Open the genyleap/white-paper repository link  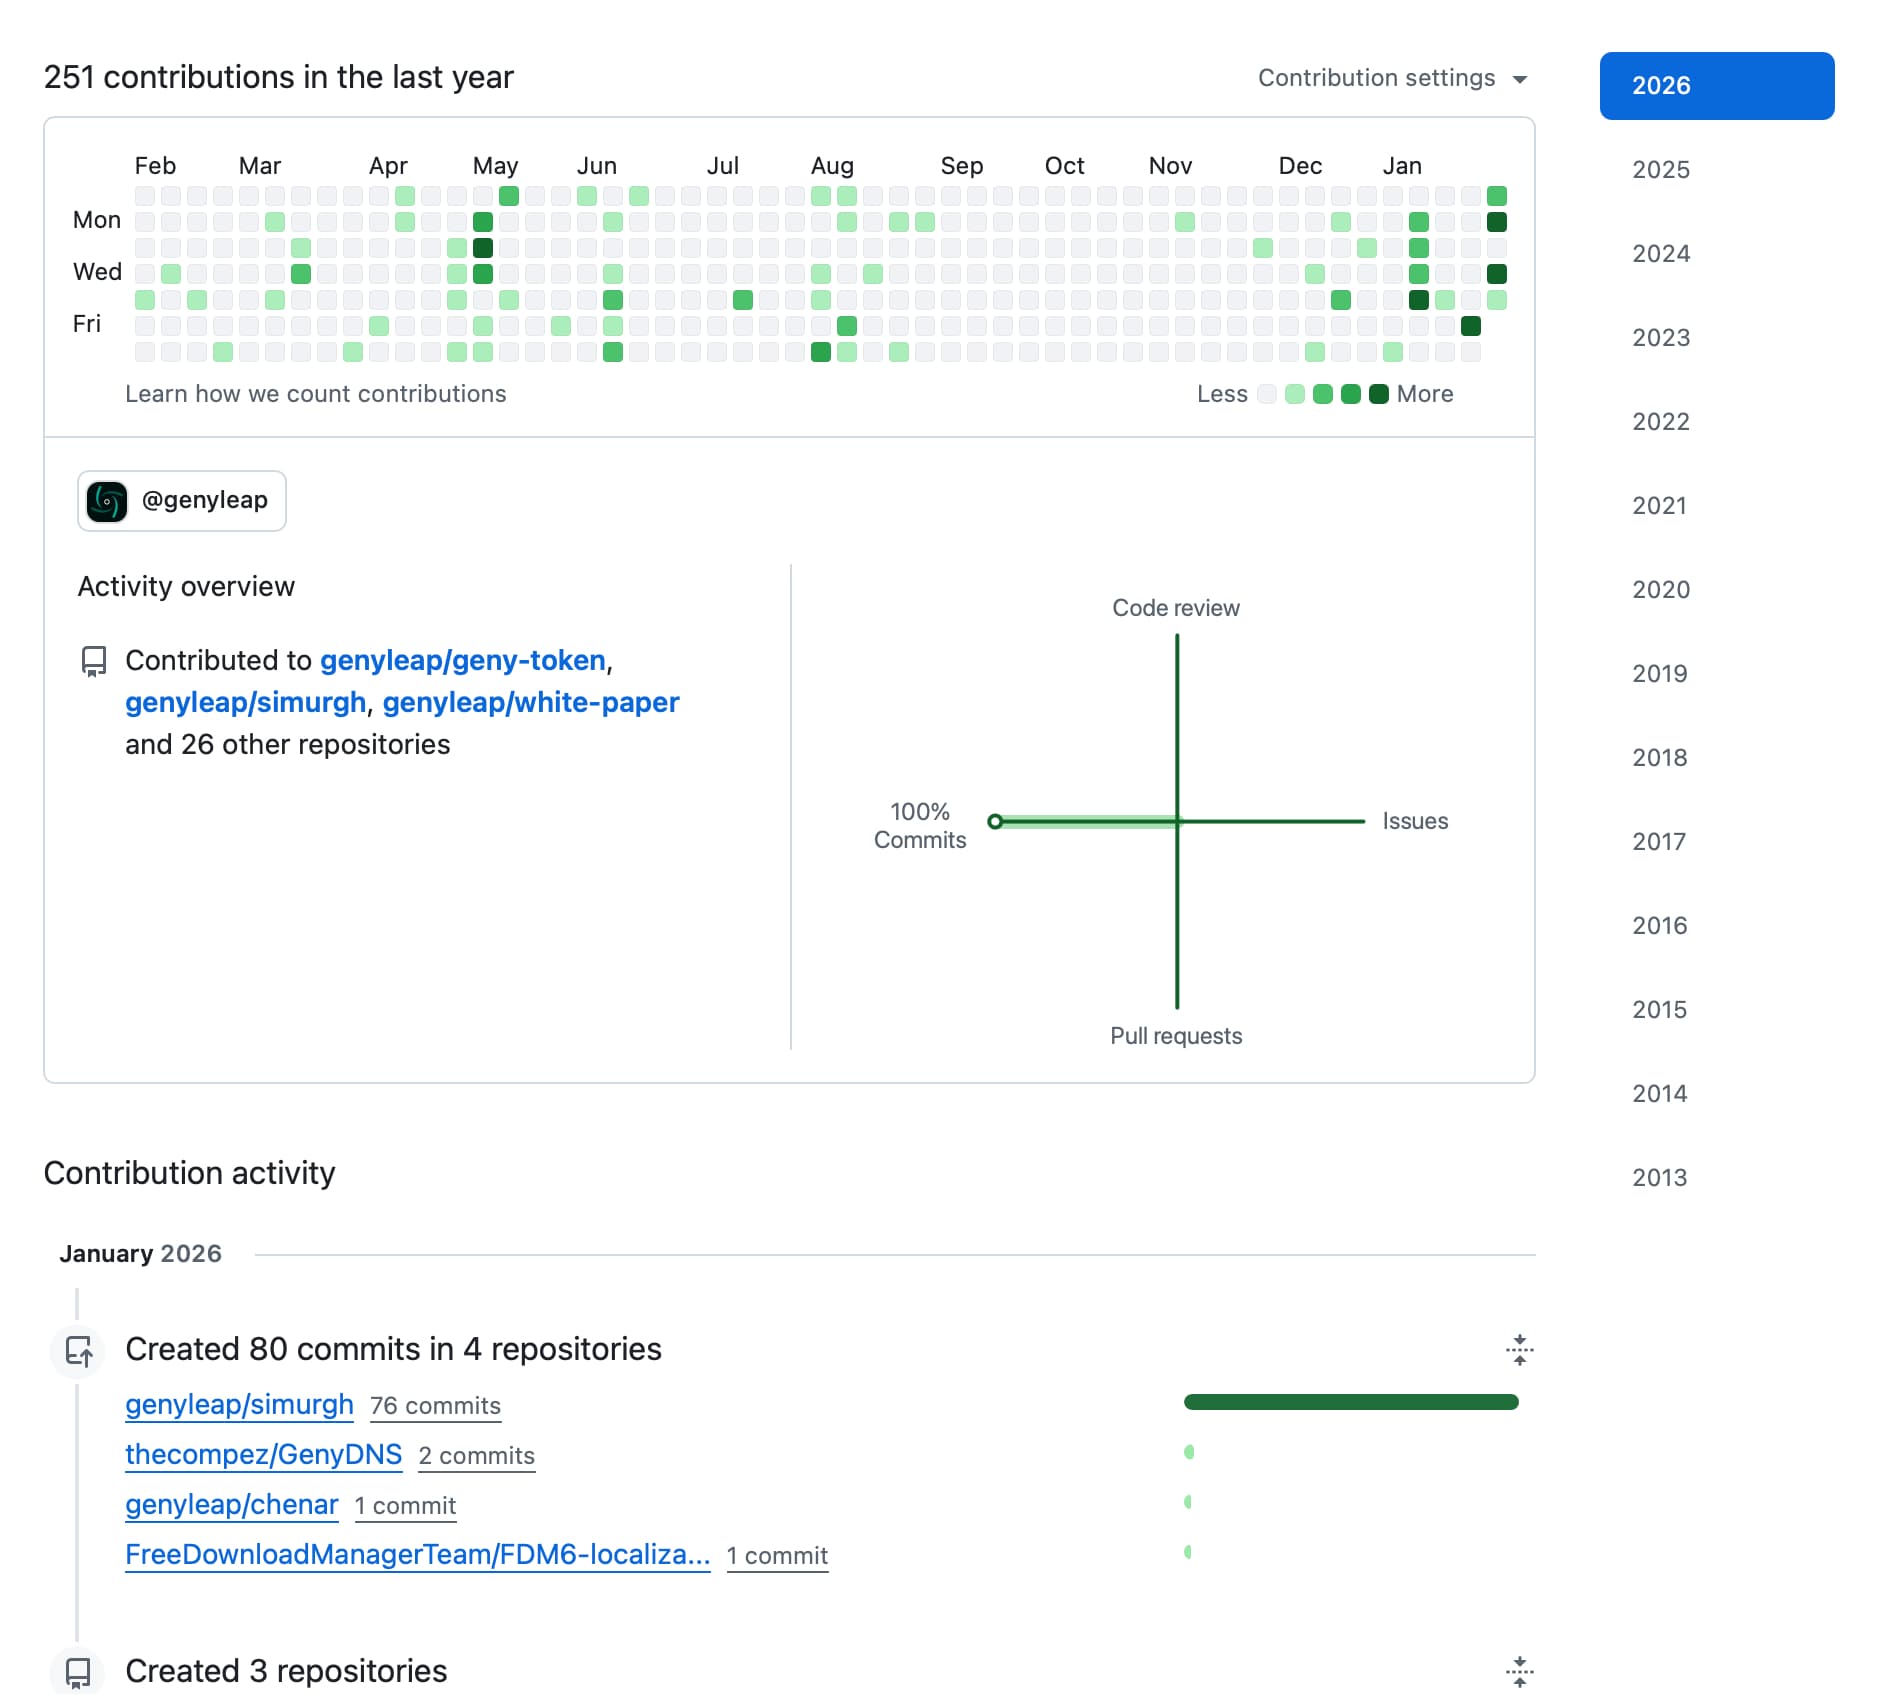[530, 703]
